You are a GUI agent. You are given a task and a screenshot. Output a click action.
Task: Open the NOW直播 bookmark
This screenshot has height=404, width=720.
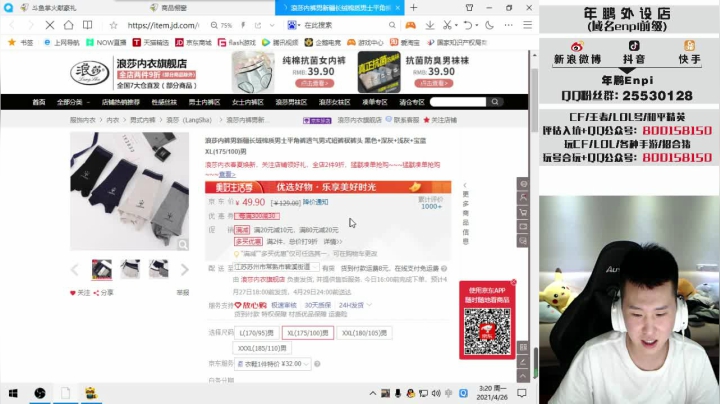(x=107, y=42)
